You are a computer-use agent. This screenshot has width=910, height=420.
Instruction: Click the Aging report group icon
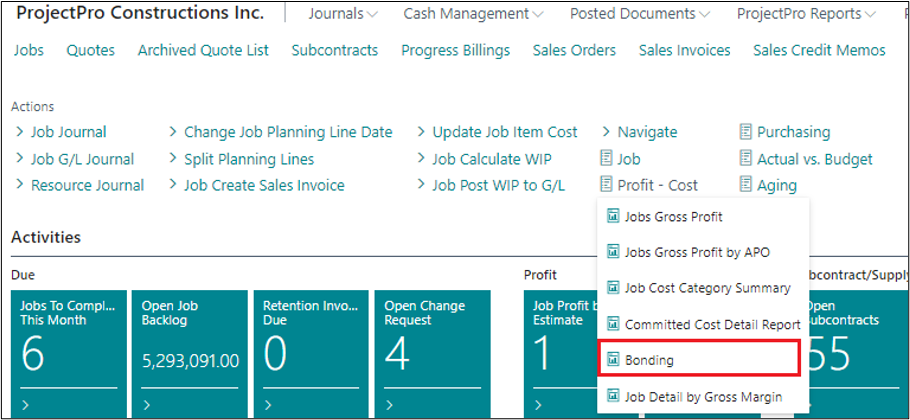[x=745, y=185]
